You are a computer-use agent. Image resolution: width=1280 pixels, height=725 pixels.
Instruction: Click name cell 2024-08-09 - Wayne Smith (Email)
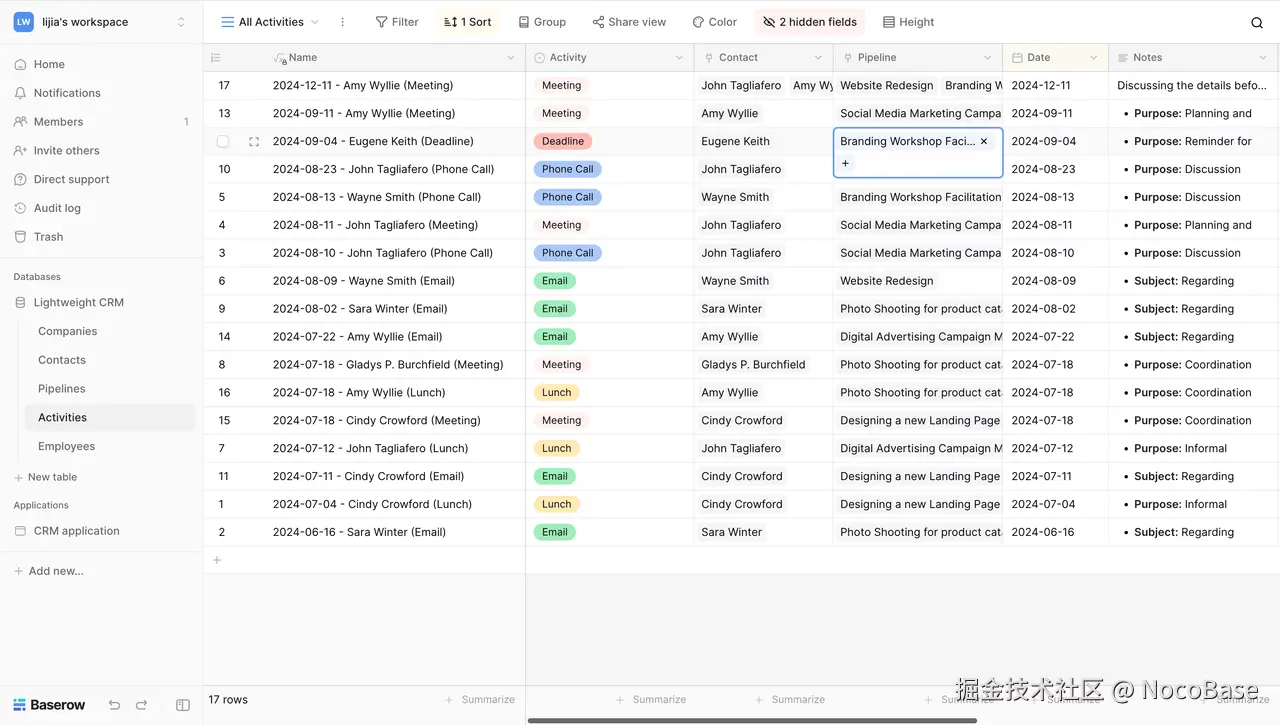[x=364, y=281]
